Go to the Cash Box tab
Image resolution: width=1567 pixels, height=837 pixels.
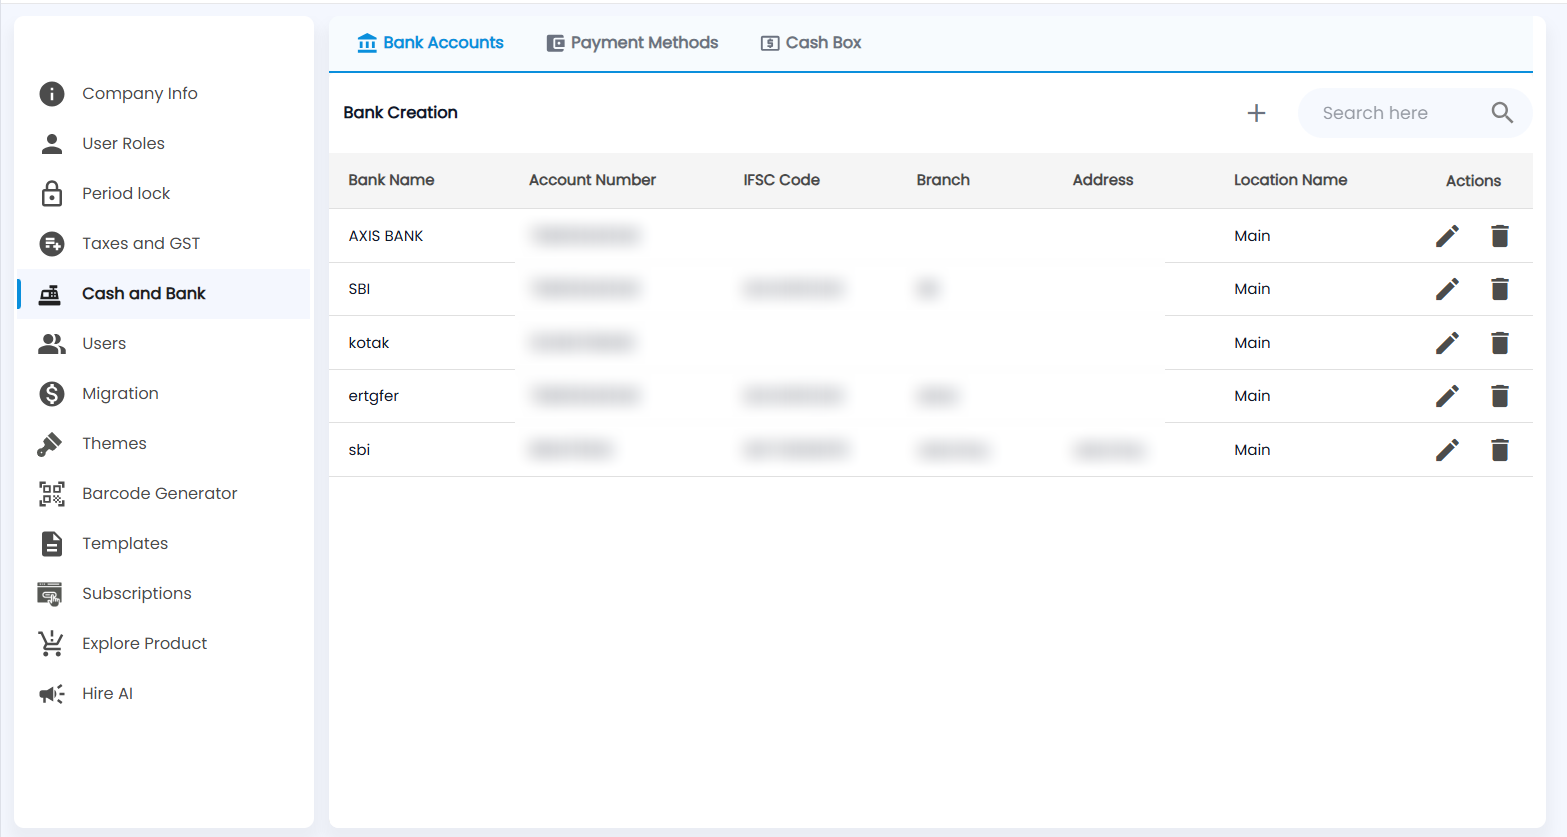[811, 43]
